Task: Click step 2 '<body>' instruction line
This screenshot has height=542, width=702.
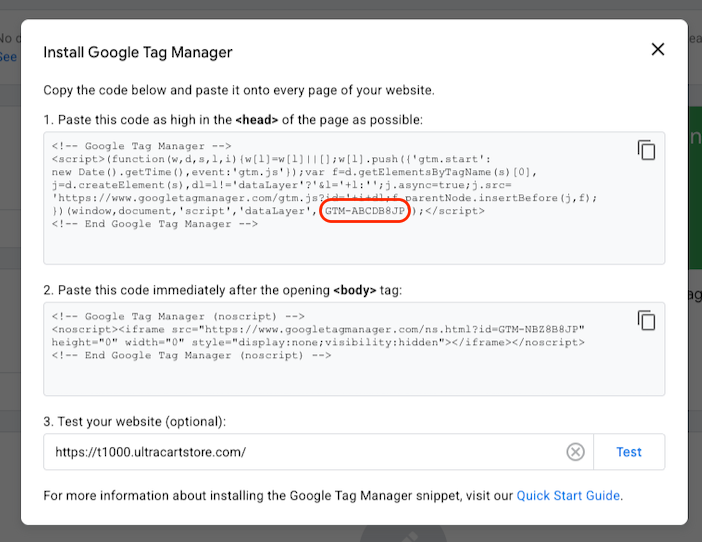Action: point(223,290)
